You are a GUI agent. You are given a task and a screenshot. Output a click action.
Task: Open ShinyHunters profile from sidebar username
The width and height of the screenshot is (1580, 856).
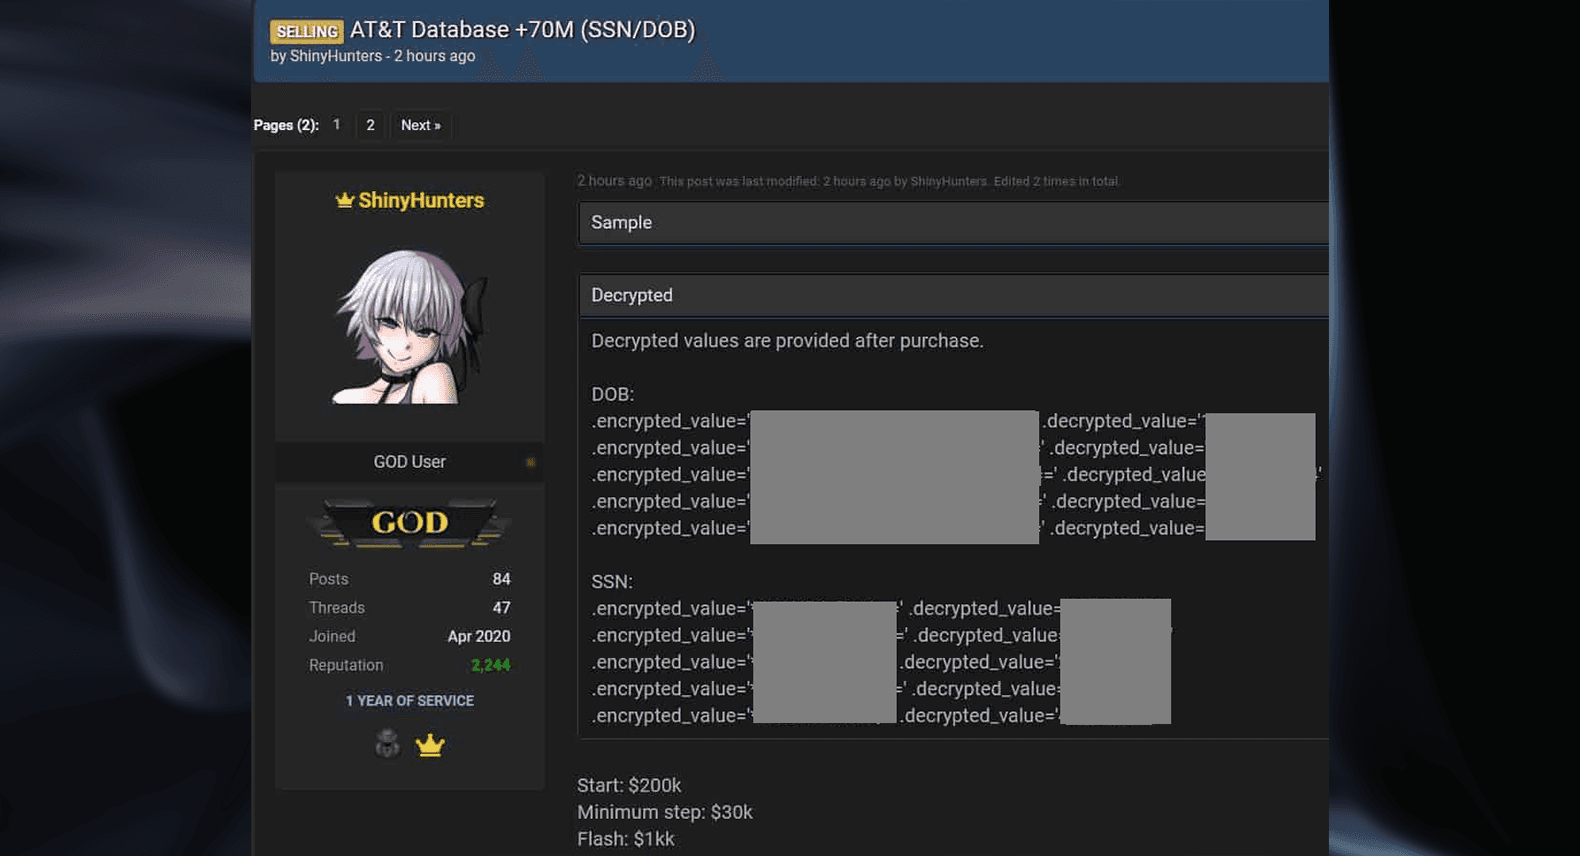[x=421, y=200]
